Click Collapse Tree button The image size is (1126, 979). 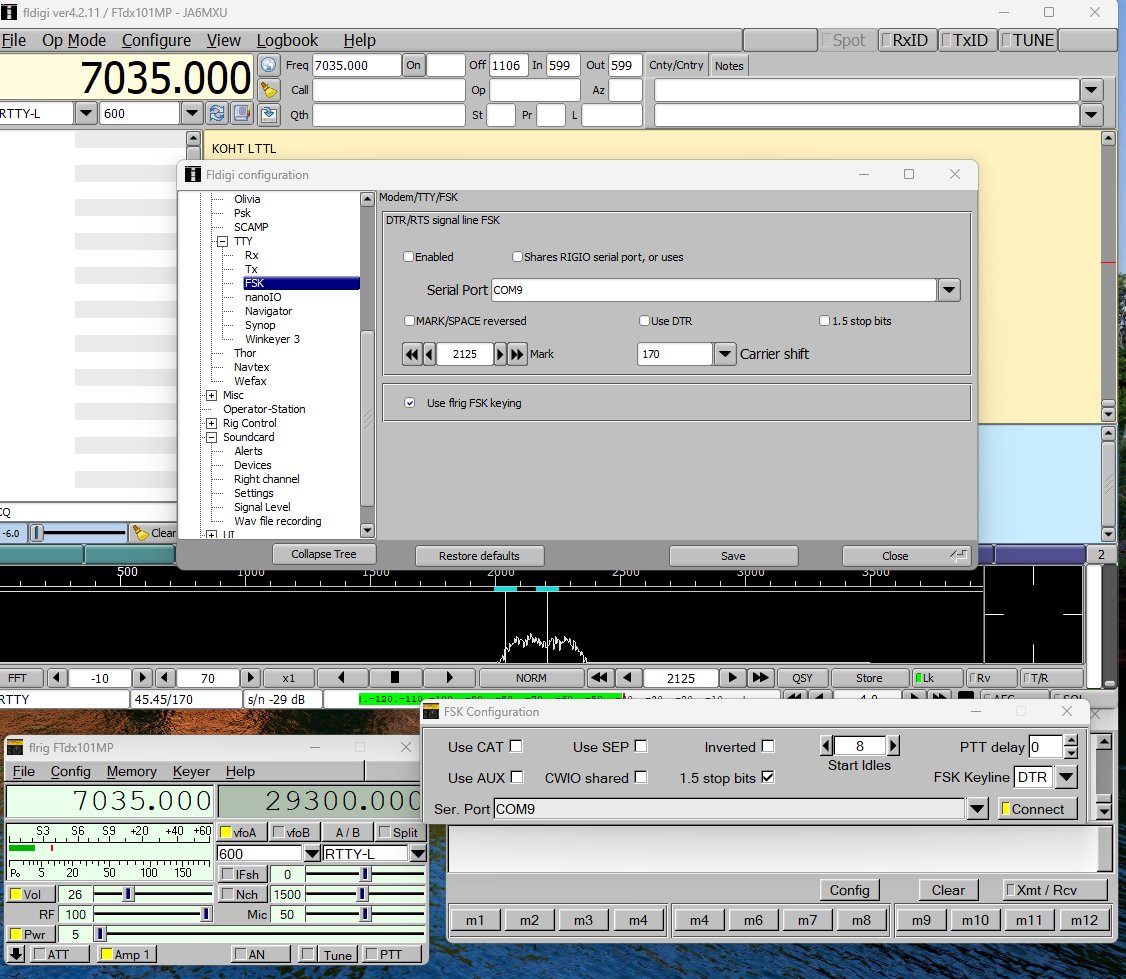[324, 554]
